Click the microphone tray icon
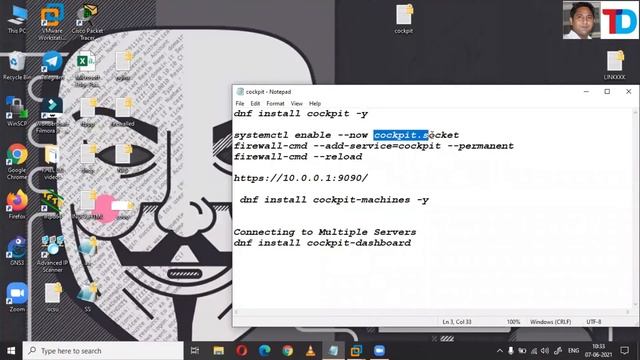Image resolution: width=640 pixels, height=360 pixels. point(511,351)
